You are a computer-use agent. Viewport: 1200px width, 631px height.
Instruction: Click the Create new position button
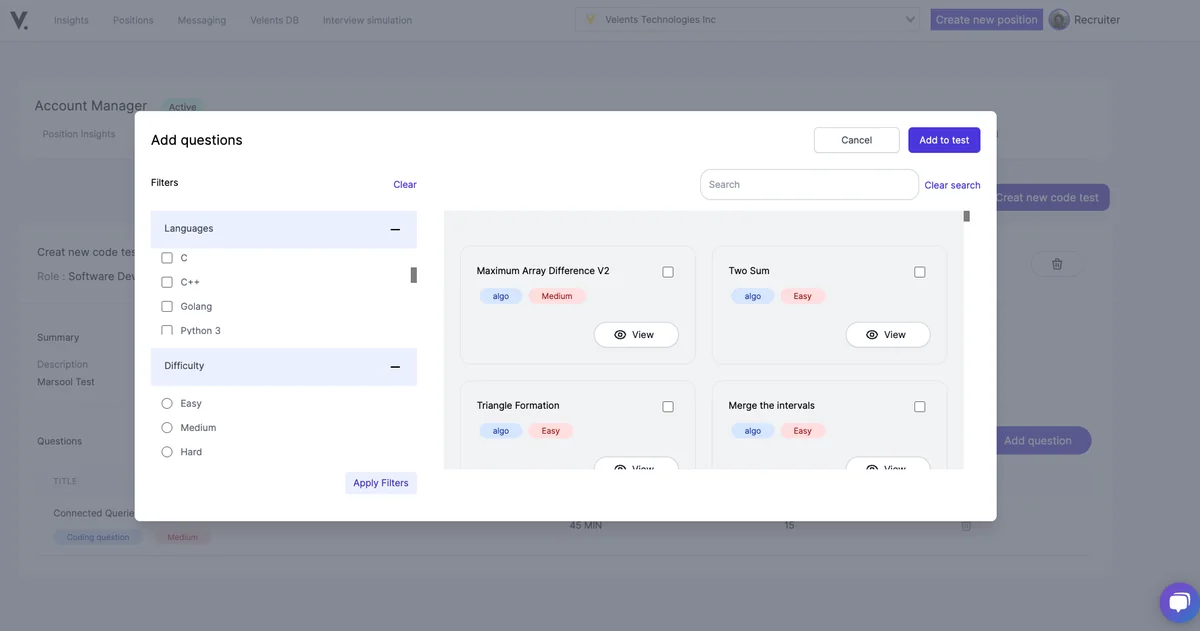[x=987, y=19]
